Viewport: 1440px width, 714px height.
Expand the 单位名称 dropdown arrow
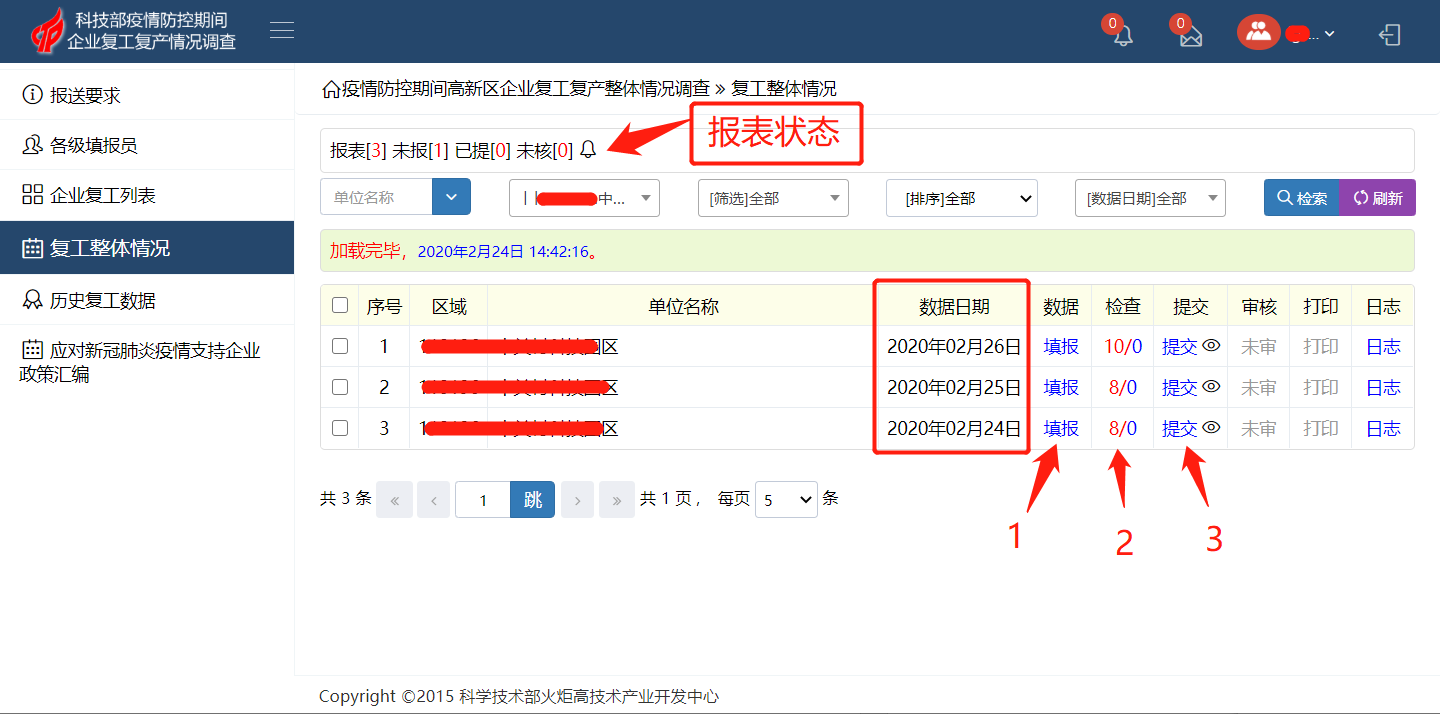point(451,197)
